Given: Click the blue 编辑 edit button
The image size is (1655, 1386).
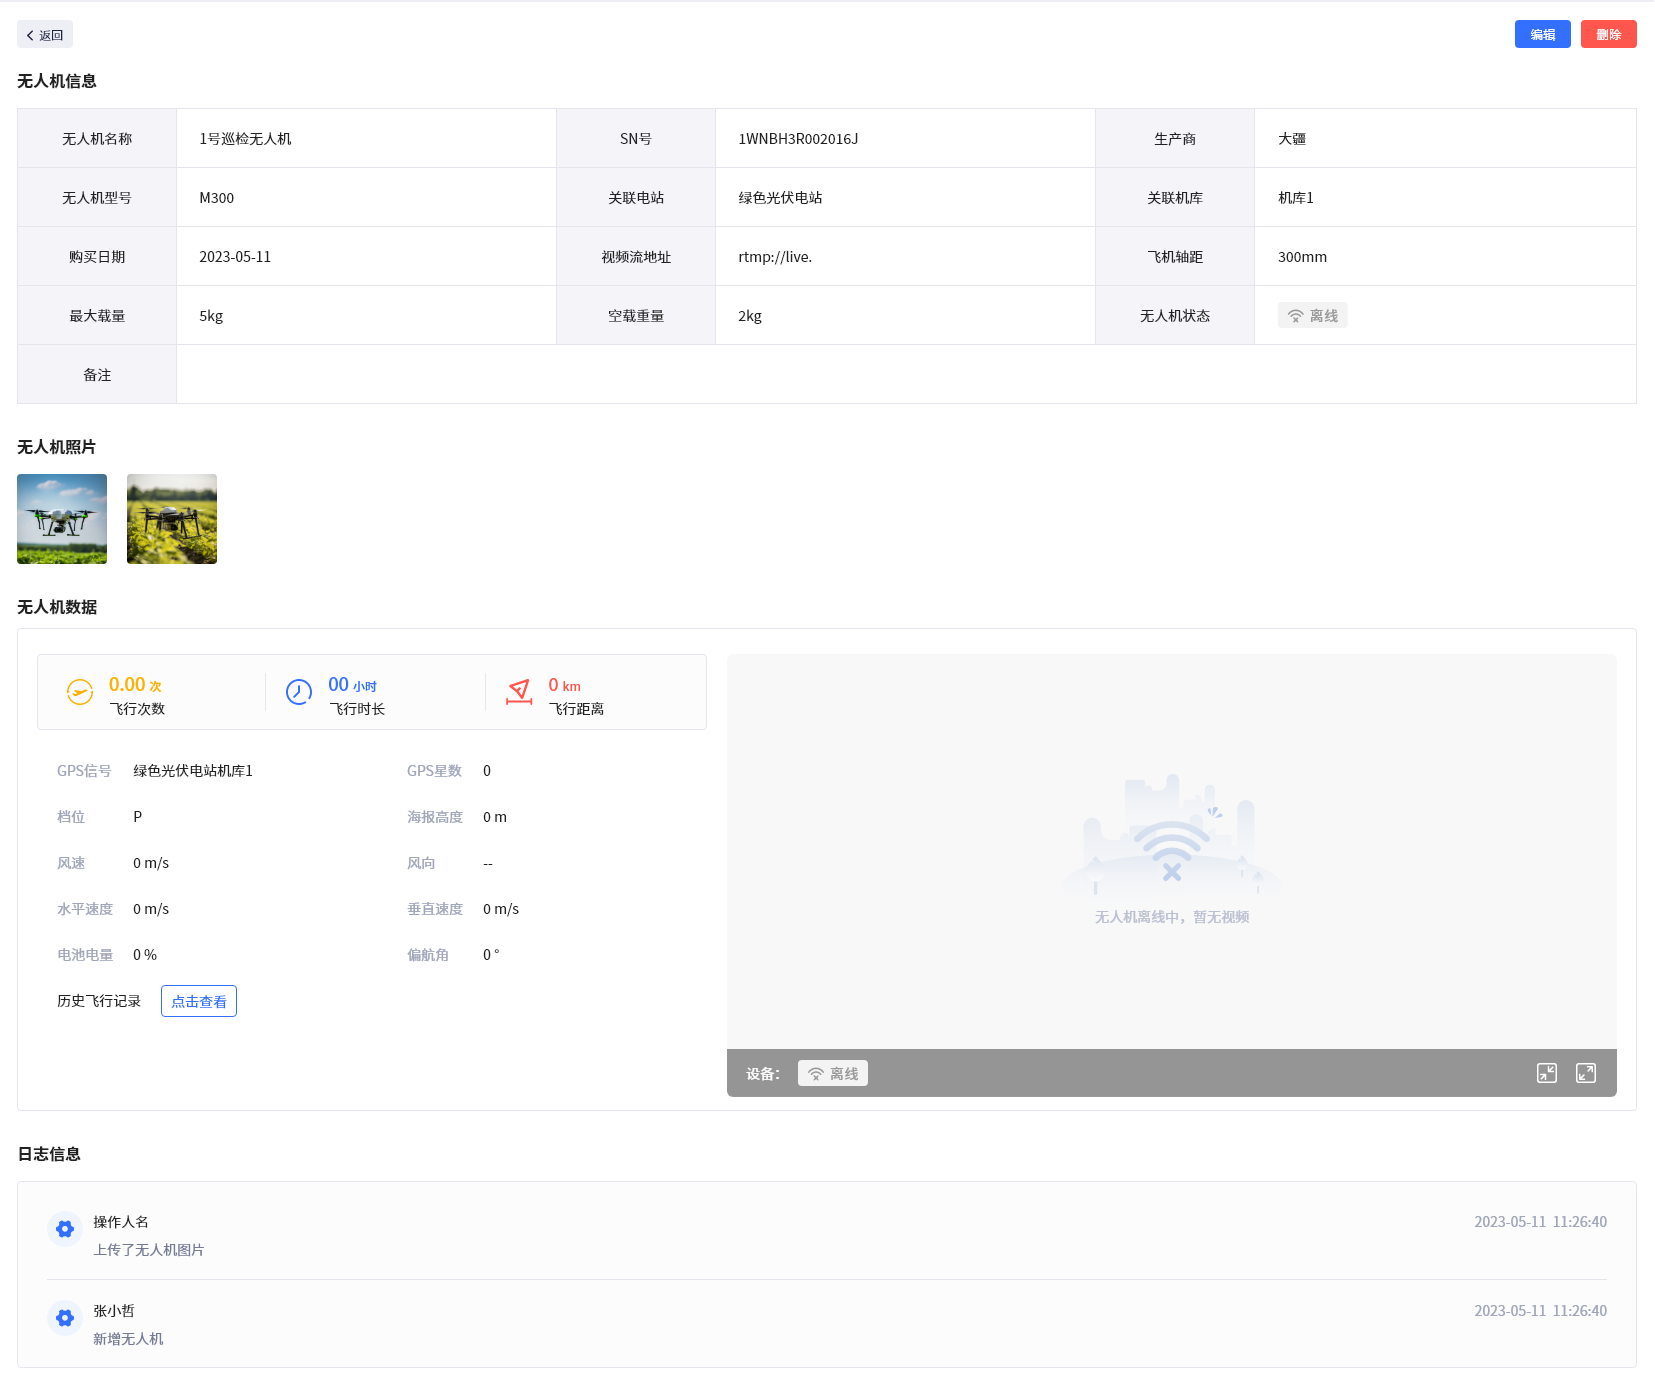Looking at the screenshot, I should tap(1542, 34).
